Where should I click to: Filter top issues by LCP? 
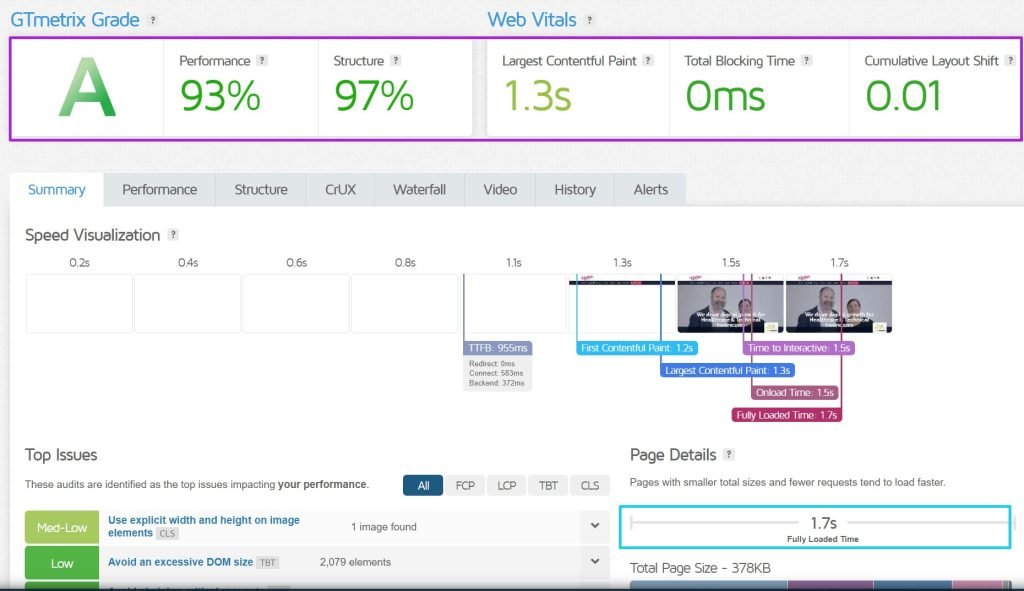(506, 485)
